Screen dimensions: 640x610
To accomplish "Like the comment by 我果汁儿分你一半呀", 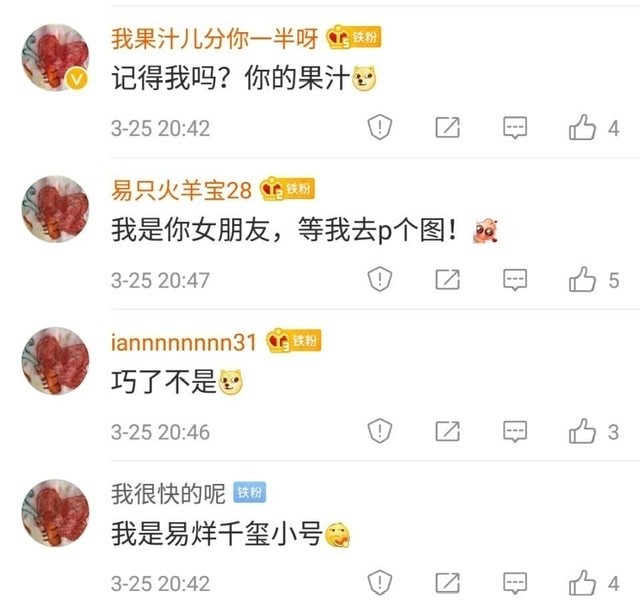I will [582, 127].
